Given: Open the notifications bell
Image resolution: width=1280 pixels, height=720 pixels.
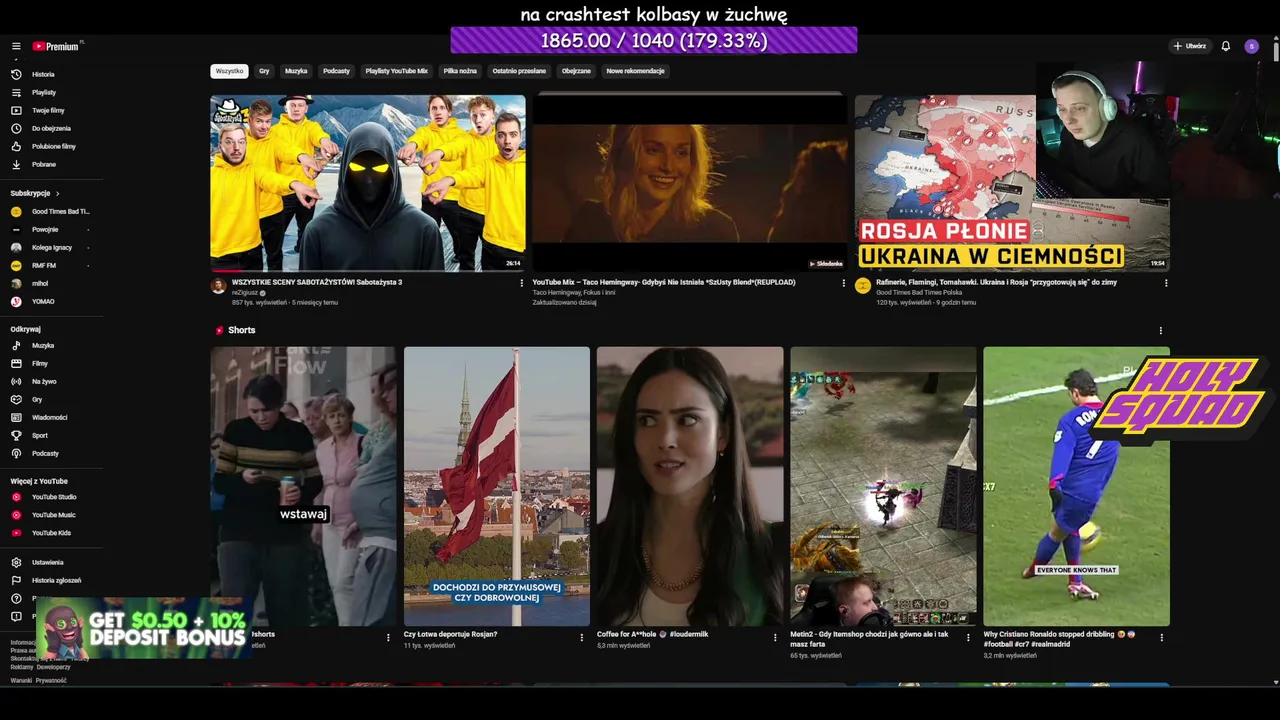Looking at the screenshot, I should [1226, 46].
